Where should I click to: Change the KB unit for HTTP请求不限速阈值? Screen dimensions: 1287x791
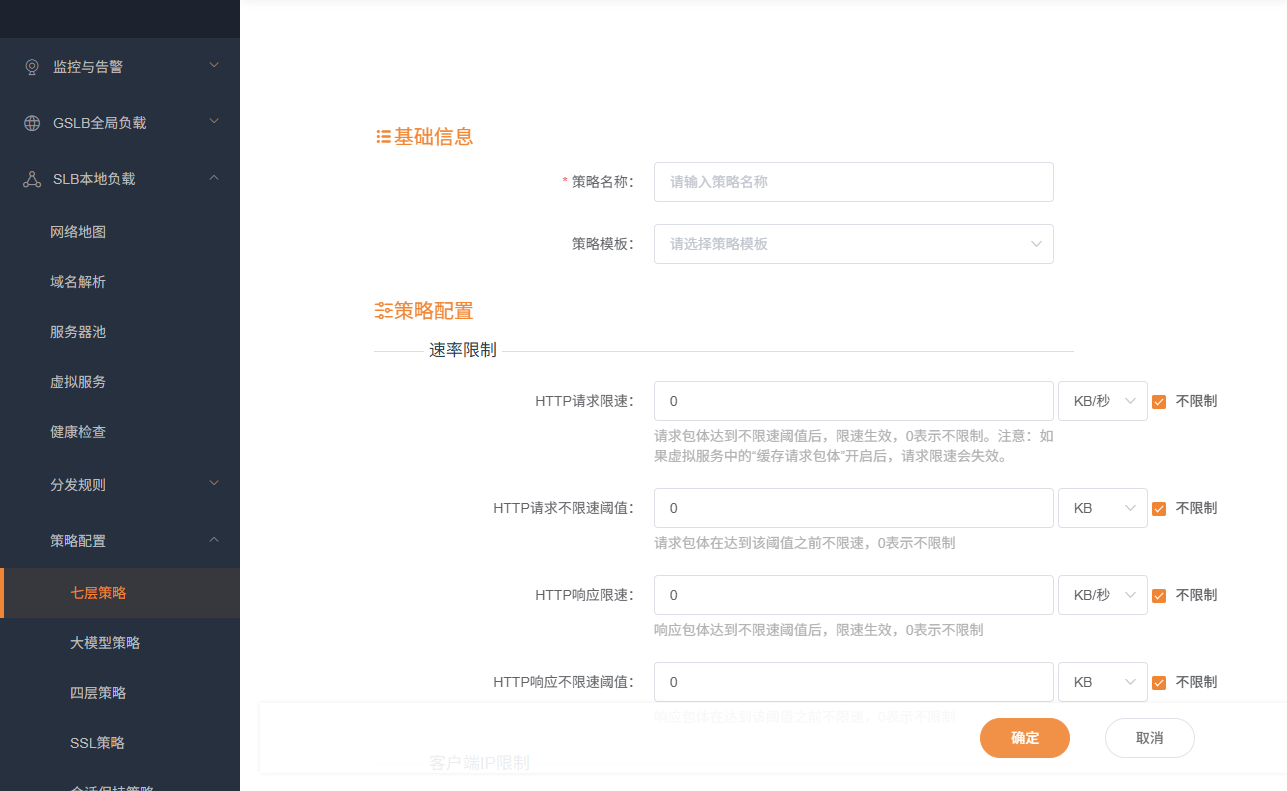click(x=1102, y=508)
